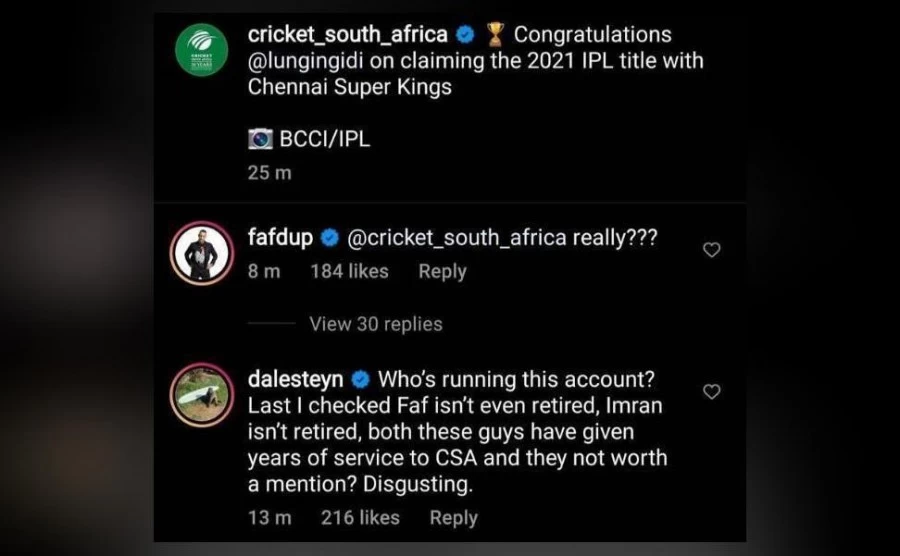Click dalesteyn's profile avatar
The image size is (900, 556).
point(203,395)
